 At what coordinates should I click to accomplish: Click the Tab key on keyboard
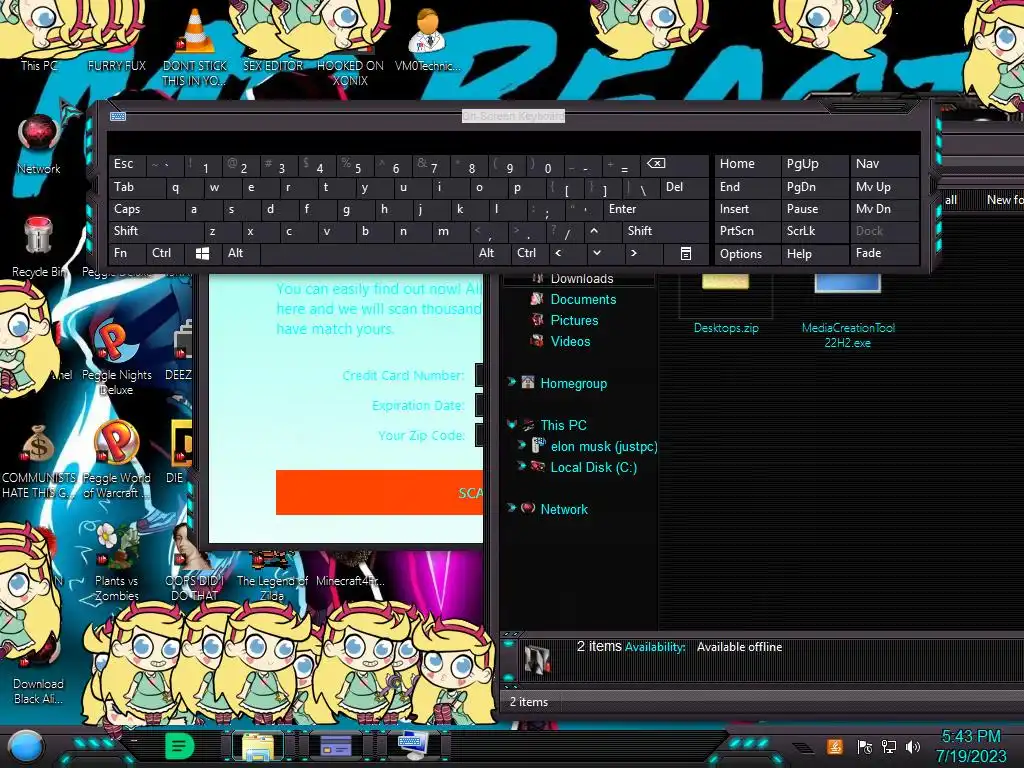tap(136, 187)
